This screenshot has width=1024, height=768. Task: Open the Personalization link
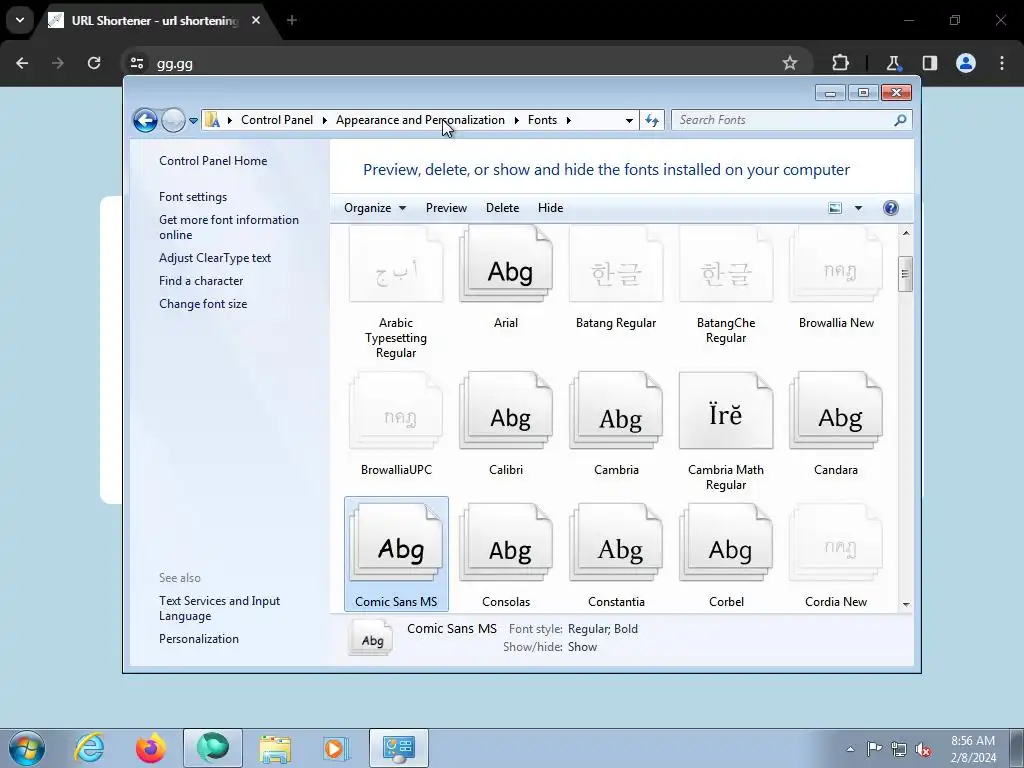(x=199, y=639)
